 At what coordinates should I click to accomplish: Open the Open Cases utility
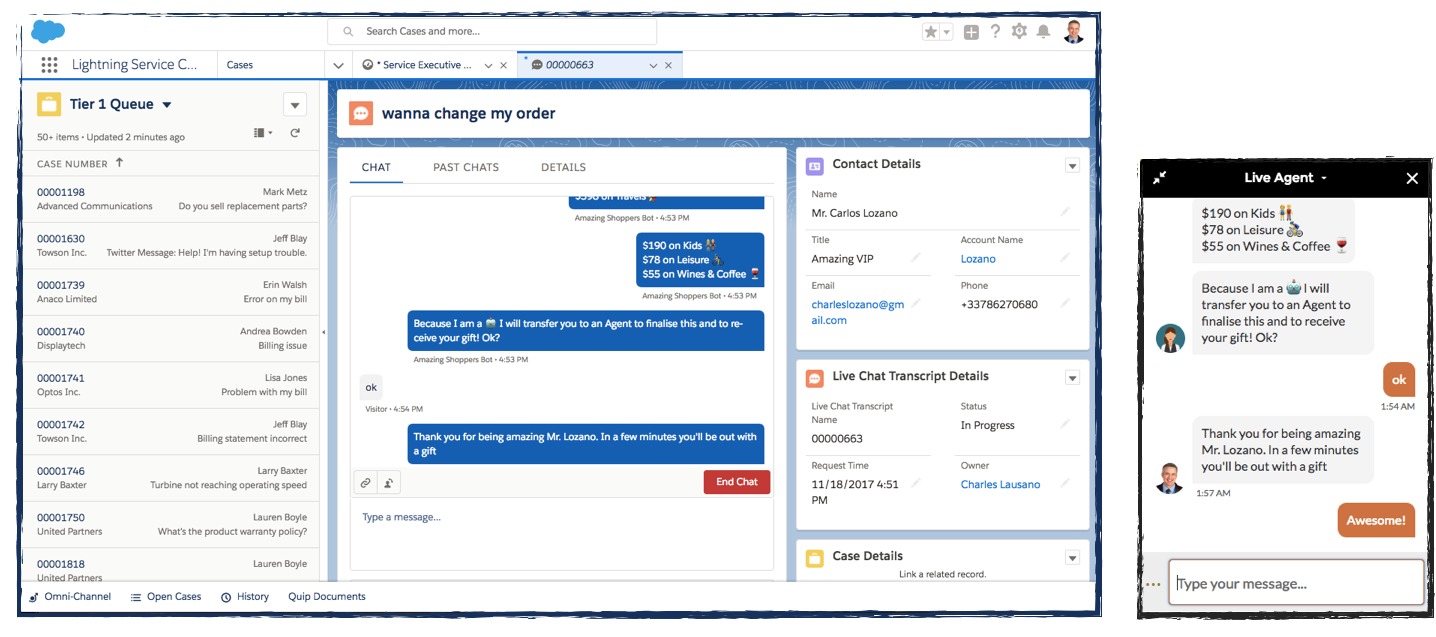tap(166, 597)
